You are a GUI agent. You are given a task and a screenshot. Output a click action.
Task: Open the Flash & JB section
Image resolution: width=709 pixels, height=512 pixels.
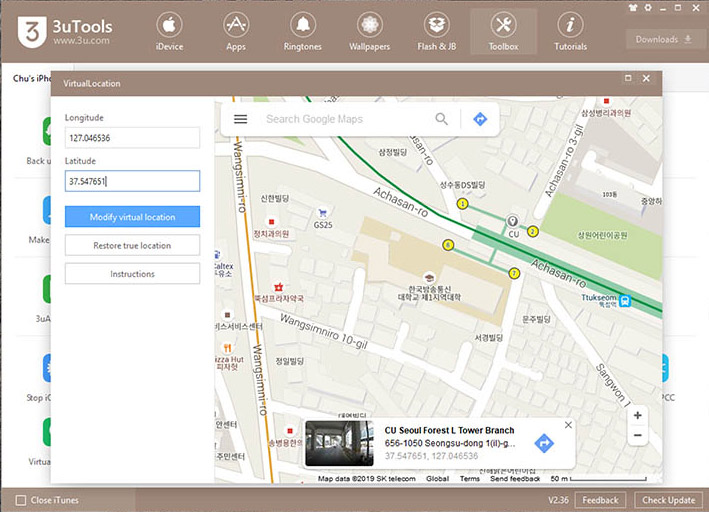tap(436, 32)
